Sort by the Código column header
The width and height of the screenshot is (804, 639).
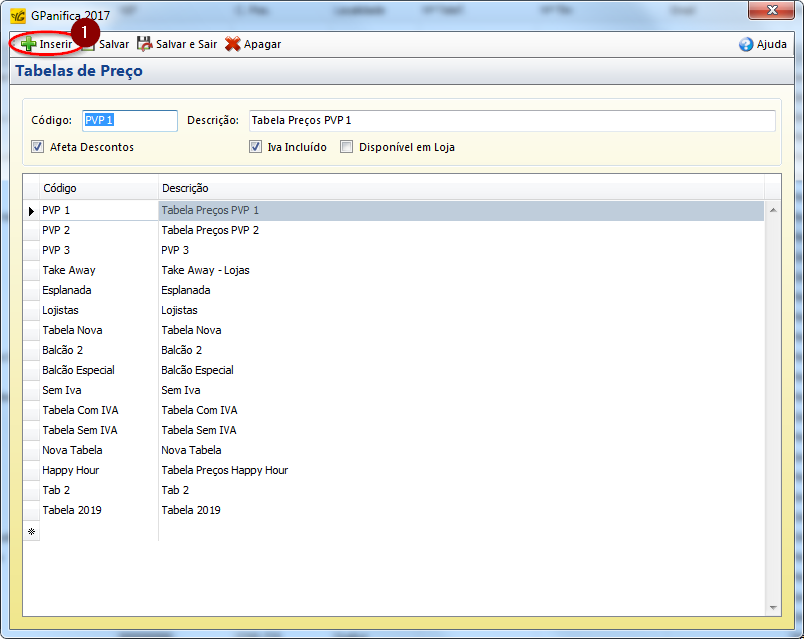click(x=98, y=188)
